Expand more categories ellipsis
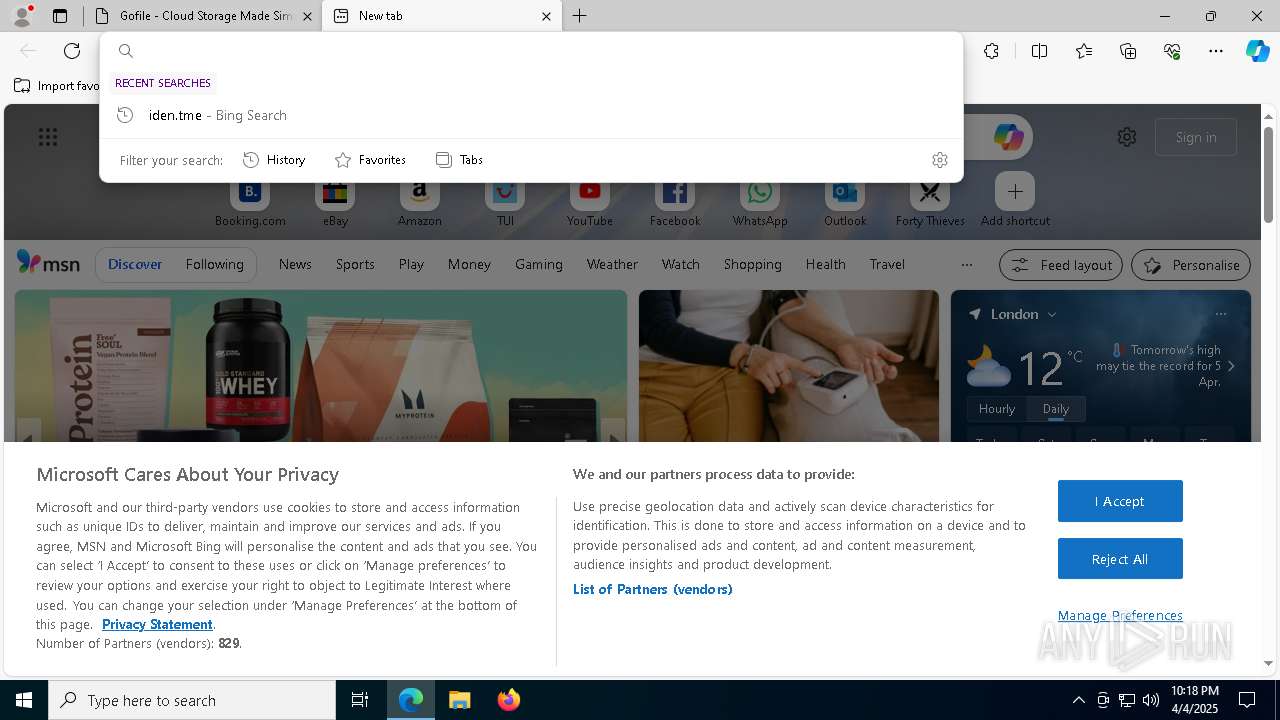Image resolution: width=1280 pixels, height=720 pixels. pos(966,265)
